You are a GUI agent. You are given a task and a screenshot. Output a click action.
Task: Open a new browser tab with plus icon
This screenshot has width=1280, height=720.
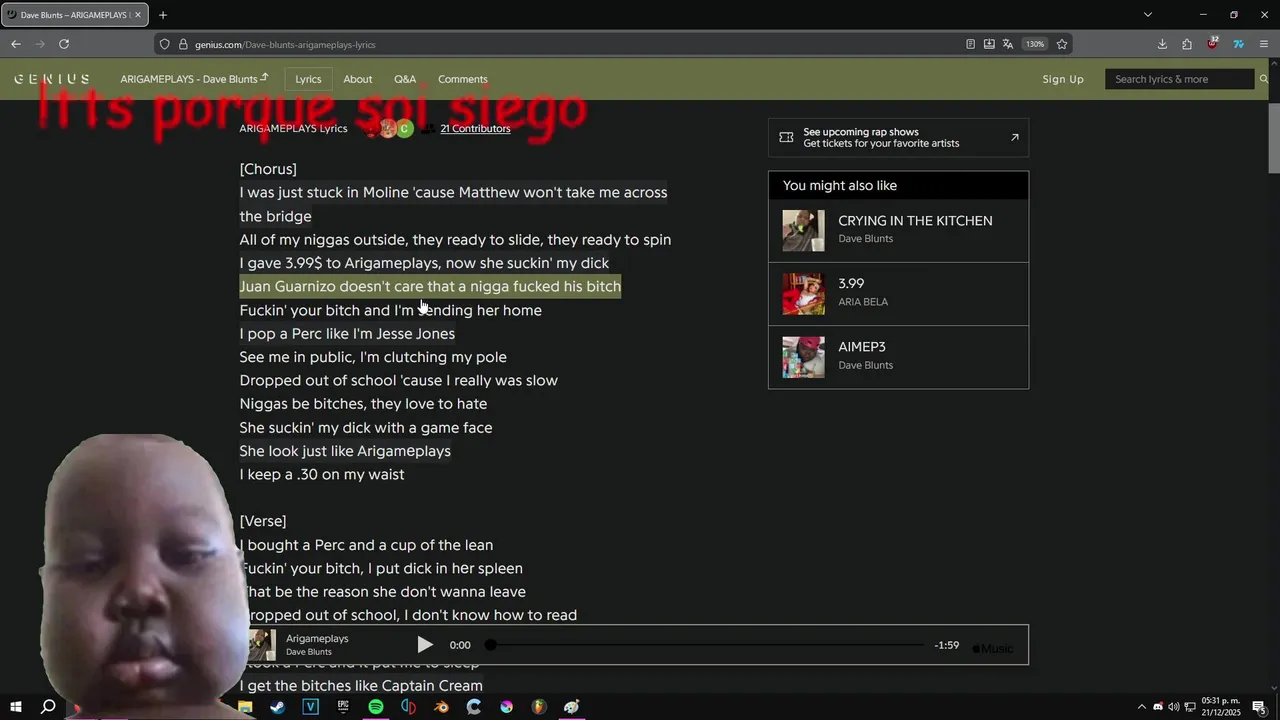[x=163, y=15]
